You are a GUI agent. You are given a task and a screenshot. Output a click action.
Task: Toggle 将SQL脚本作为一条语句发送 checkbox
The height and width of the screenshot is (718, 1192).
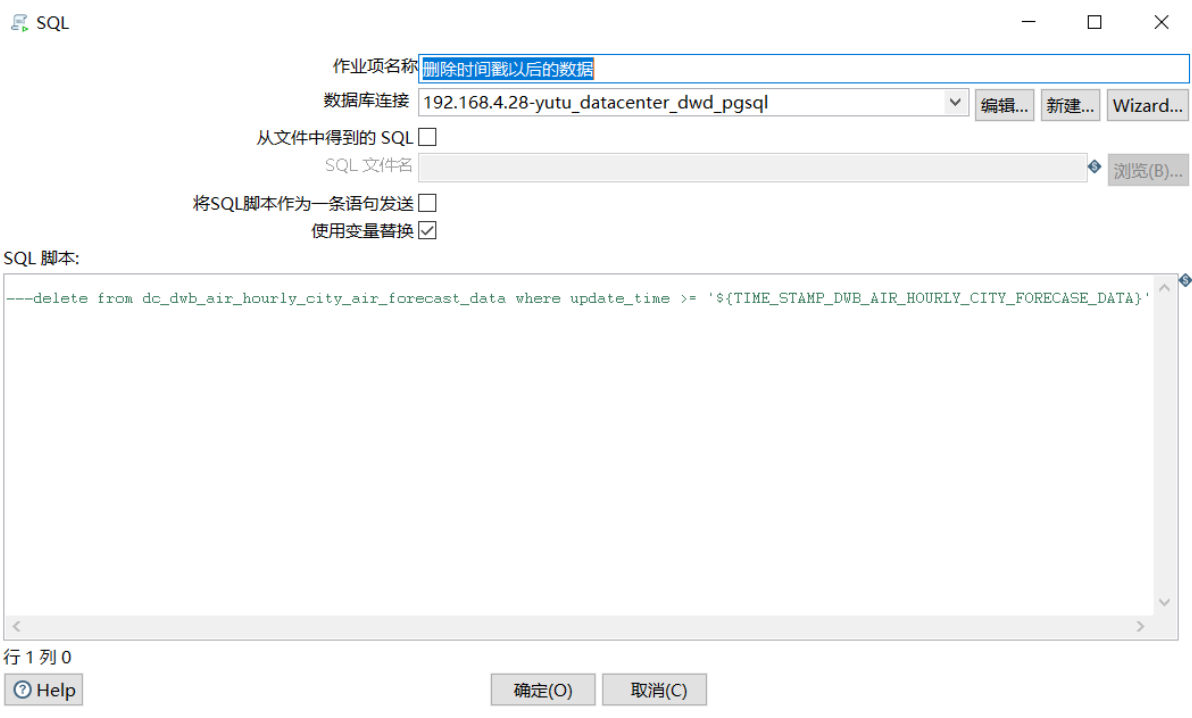point(427,203)
